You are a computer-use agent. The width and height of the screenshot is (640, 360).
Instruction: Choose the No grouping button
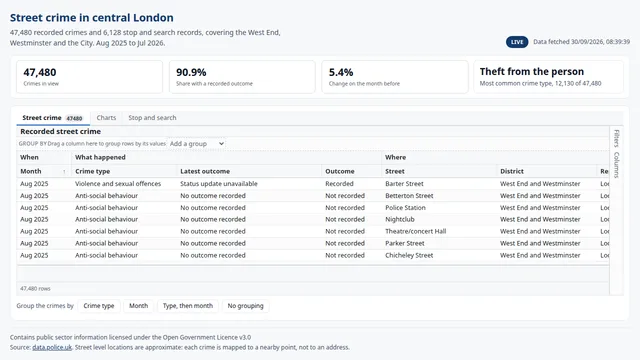tap(245, 306)
